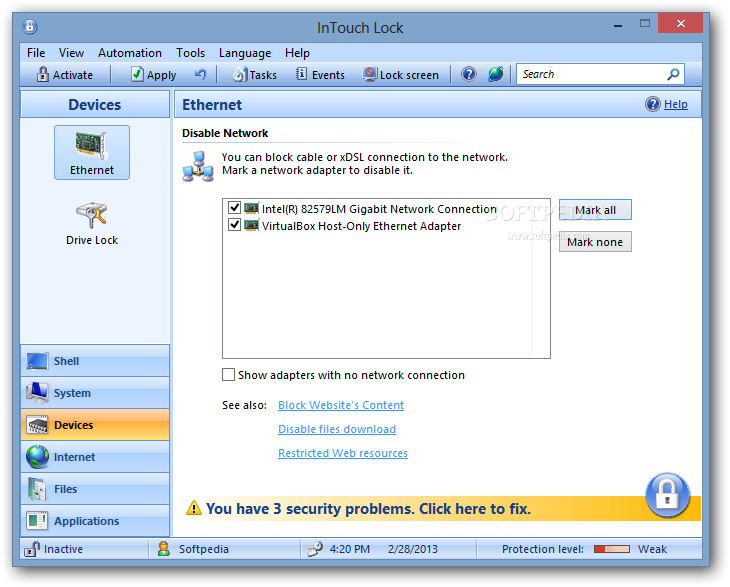Click the magnifier icon in Search box
Viewport: 730px width, 587px height.
tap(673, 74)
